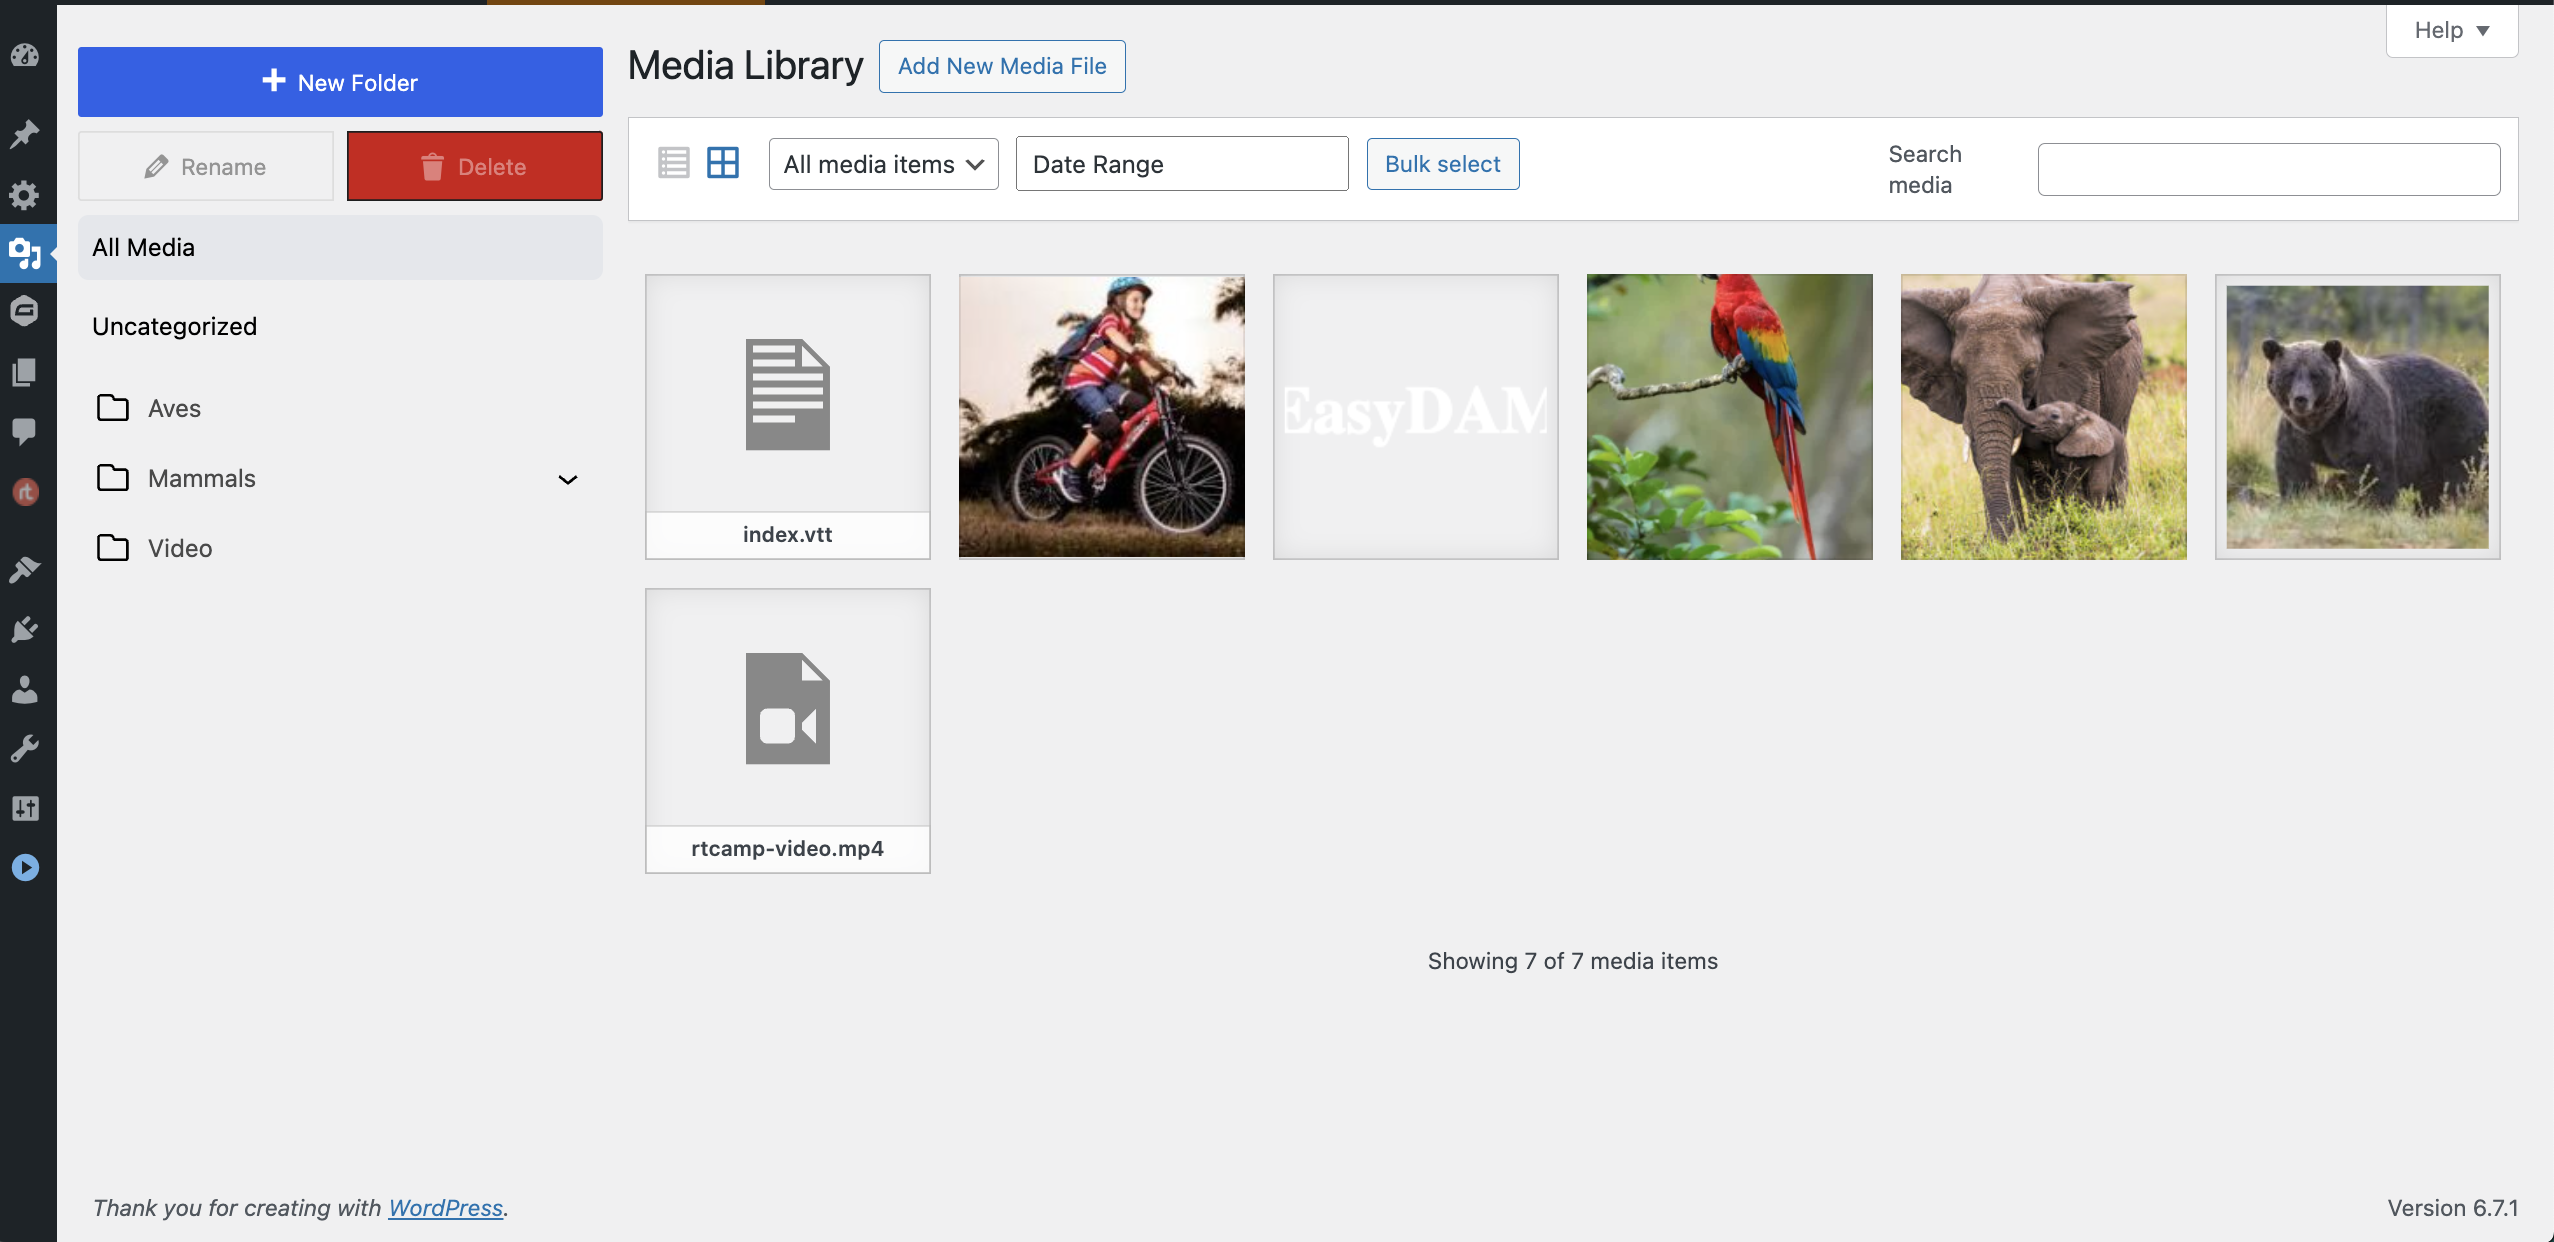Expand the Mammals folder chevron
The height and width of the screenshot is (1242, 2554).
click(567, 480)
